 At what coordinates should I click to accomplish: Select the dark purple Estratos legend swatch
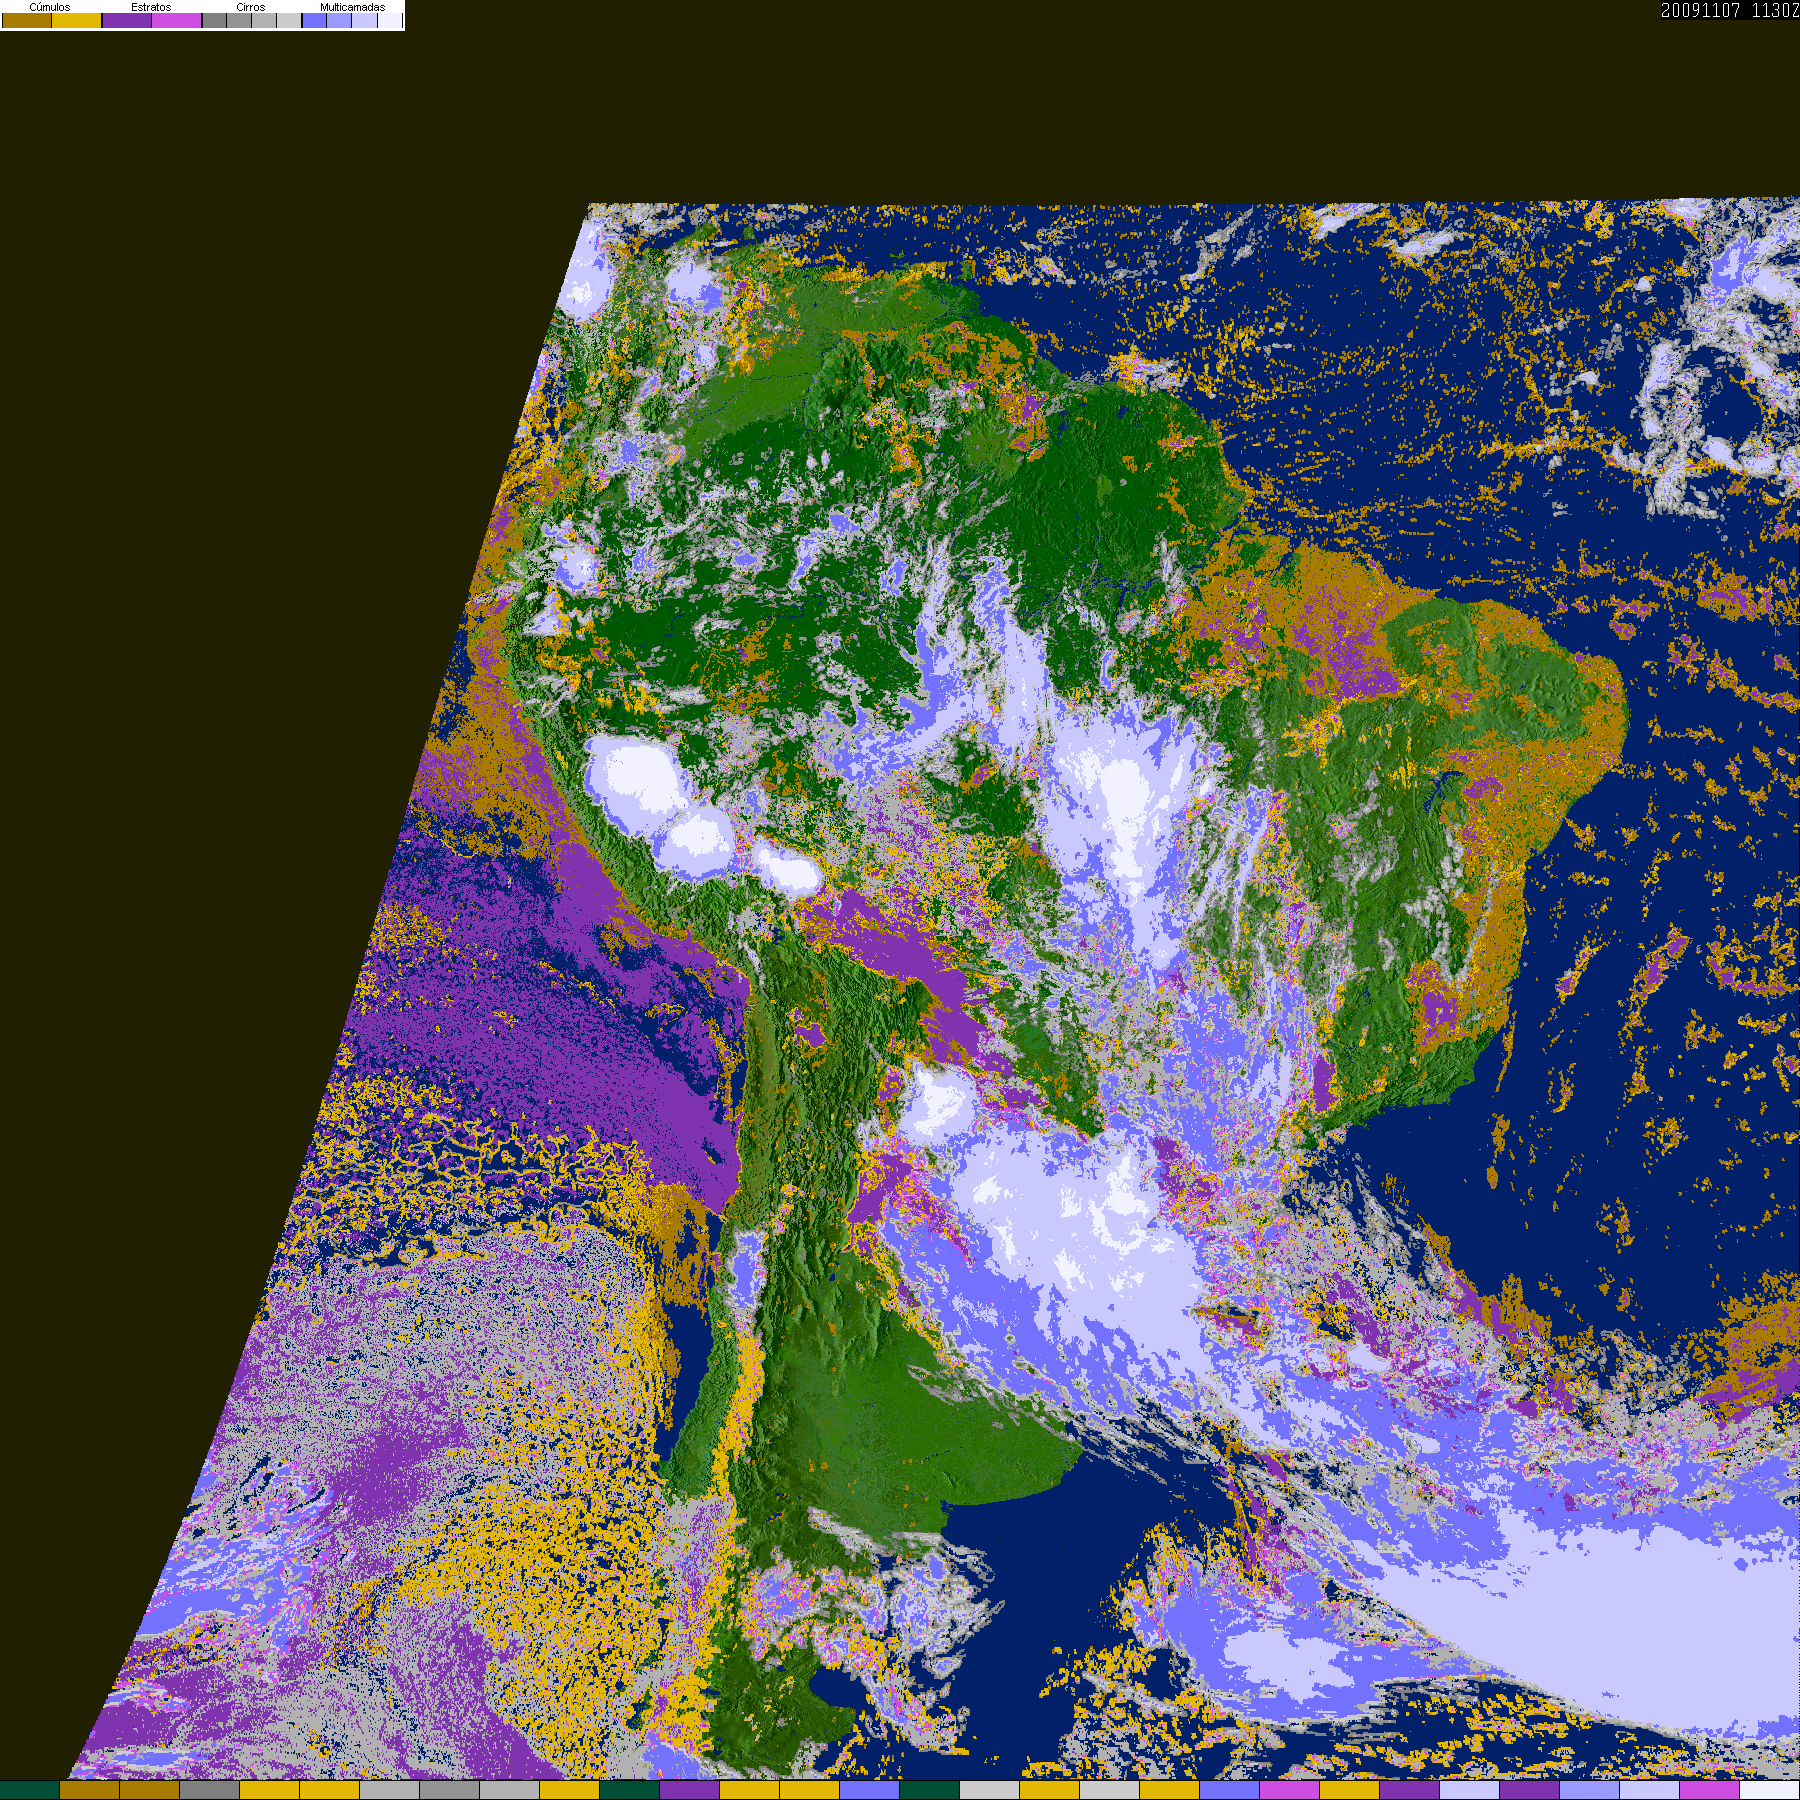[x=127, y=20]
